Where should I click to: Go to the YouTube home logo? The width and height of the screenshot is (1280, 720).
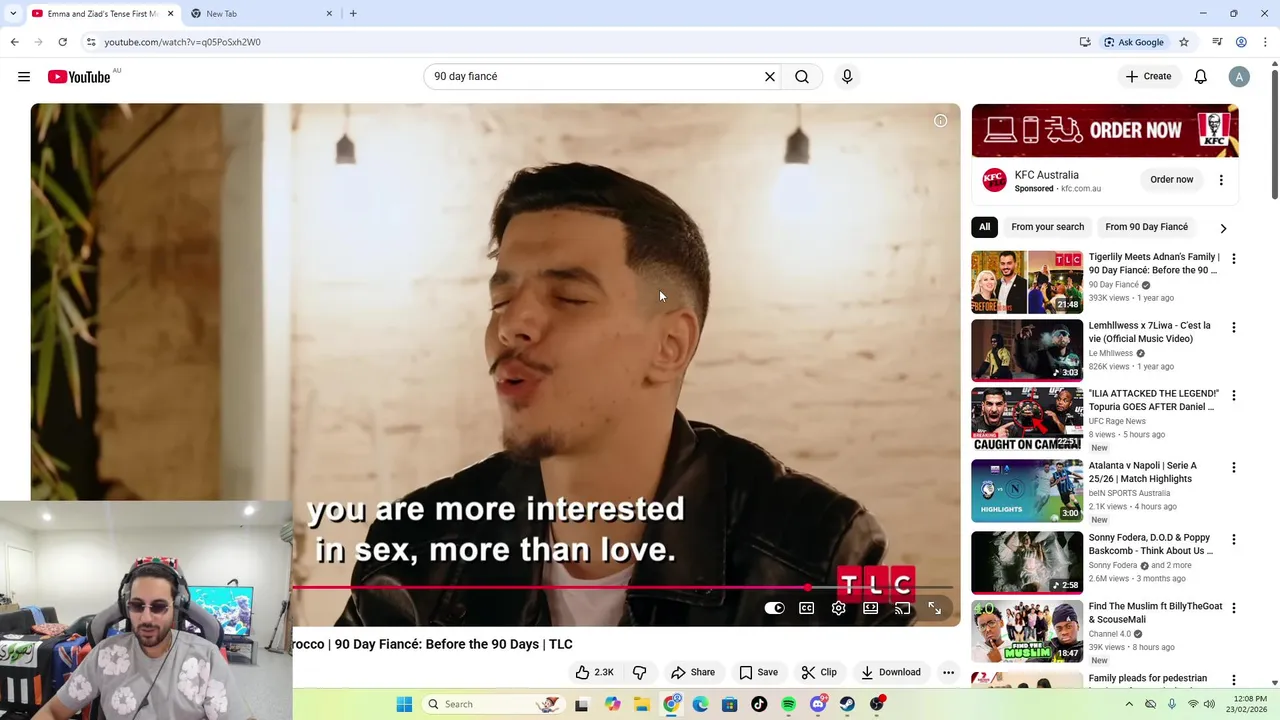pyautogui.click(x=79, y=77)
